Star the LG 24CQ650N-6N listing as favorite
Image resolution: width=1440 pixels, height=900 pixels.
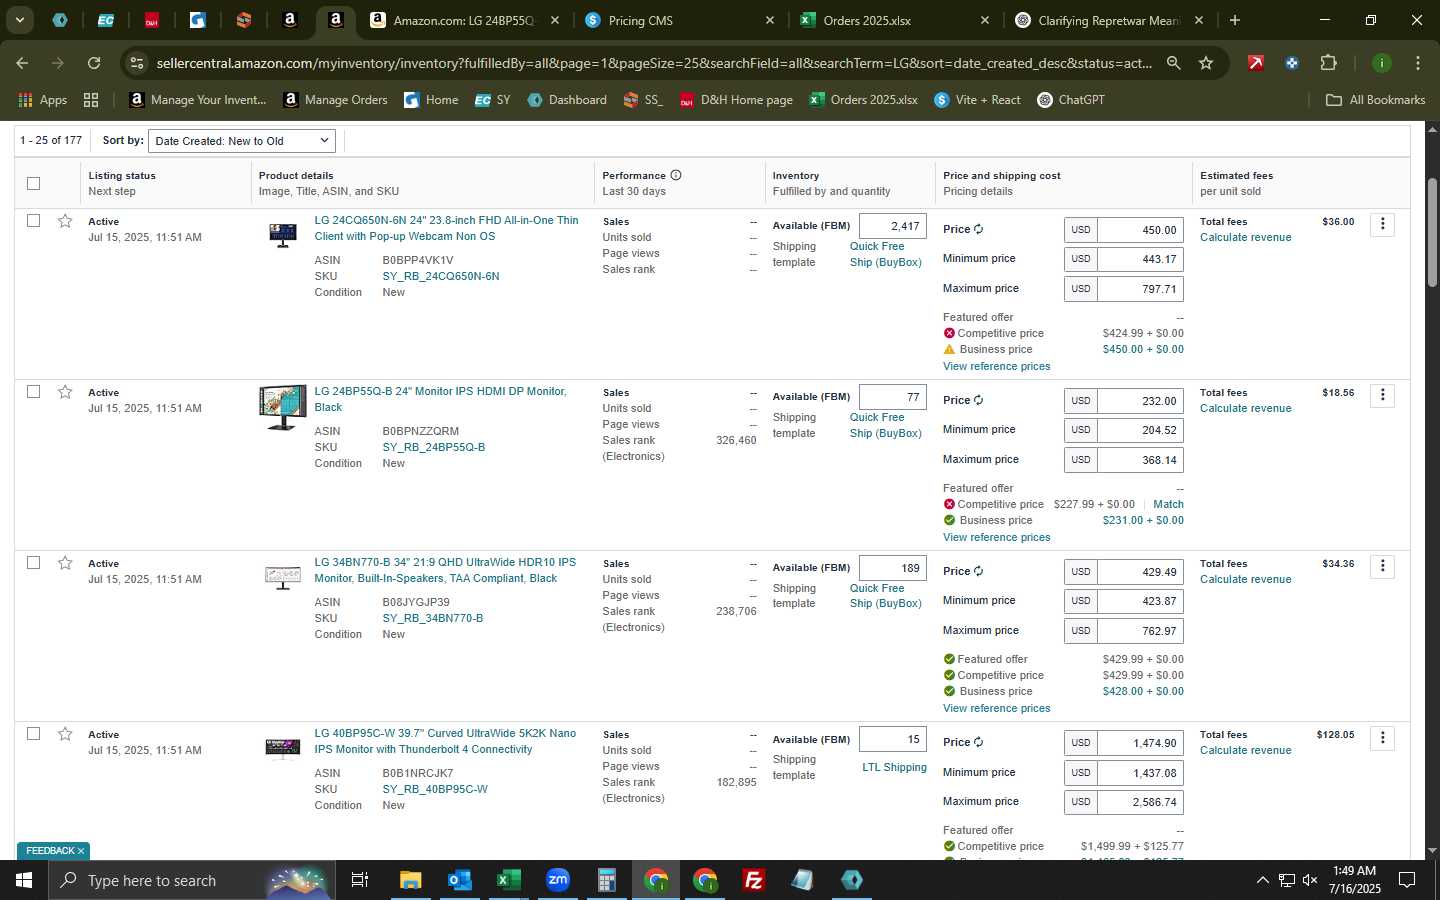pyautogui.click(x=65, y=221)
